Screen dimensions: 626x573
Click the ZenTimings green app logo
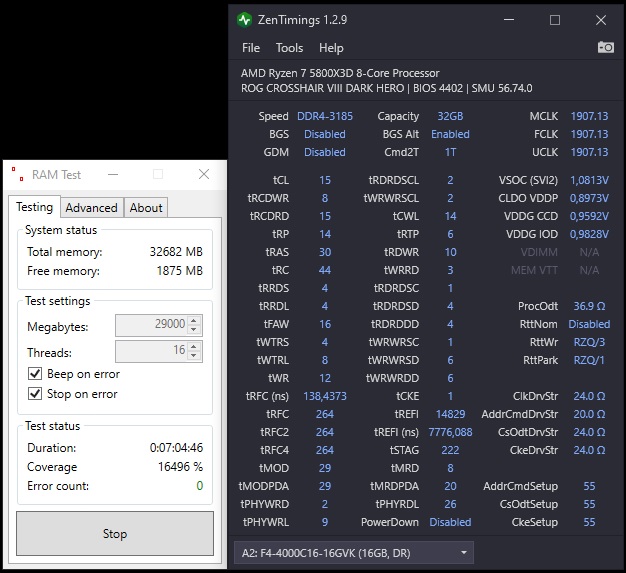click(244, 20)
